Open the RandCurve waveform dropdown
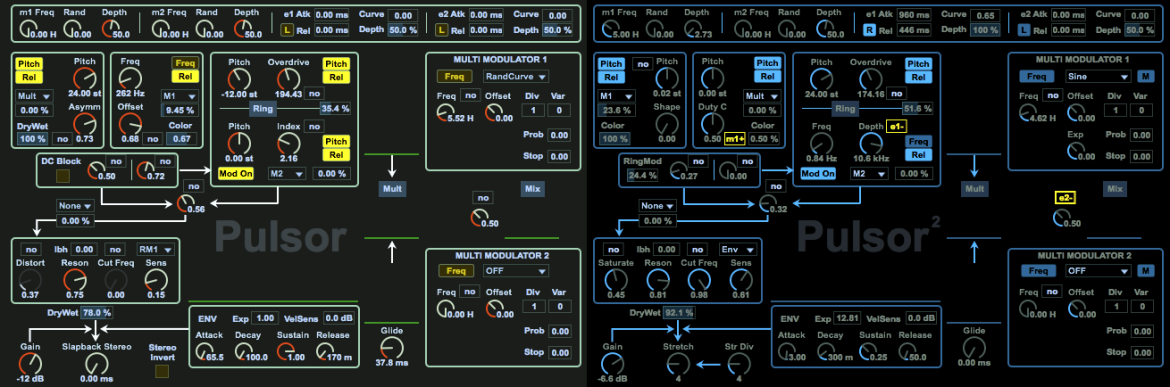 (516, 76)
